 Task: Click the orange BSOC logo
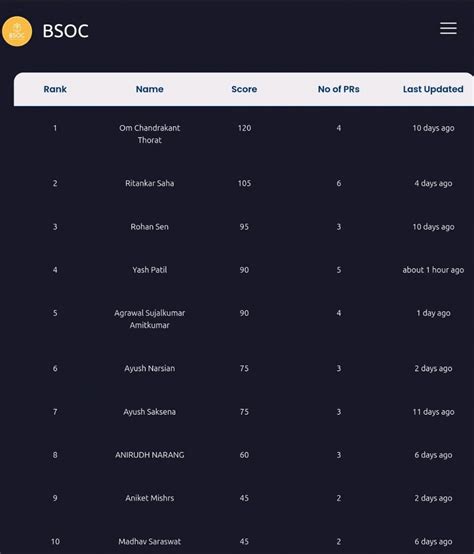(x=17, y=31)
